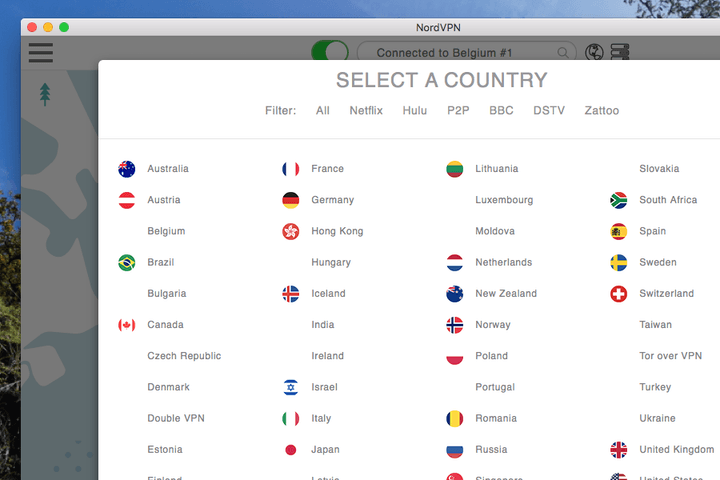Screen dimensions: 720x480
Task: Click the United Kingdom flag icon
Action: tap(619, 450)
